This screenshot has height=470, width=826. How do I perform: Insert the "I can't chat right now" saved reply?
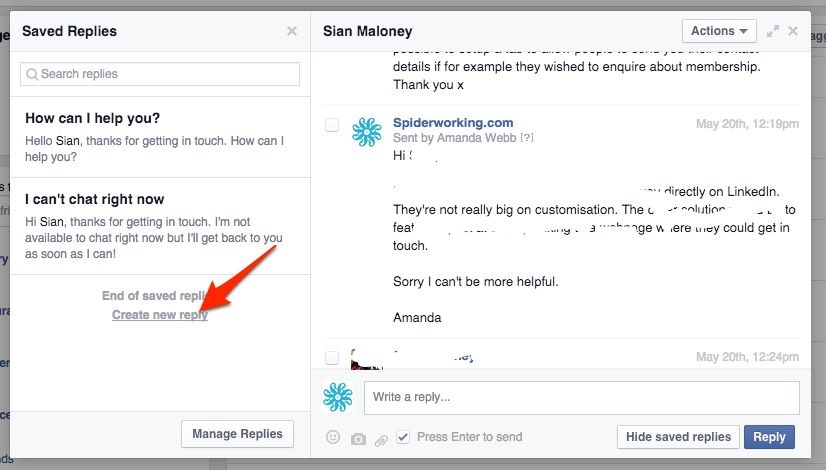tap(160, 227)
